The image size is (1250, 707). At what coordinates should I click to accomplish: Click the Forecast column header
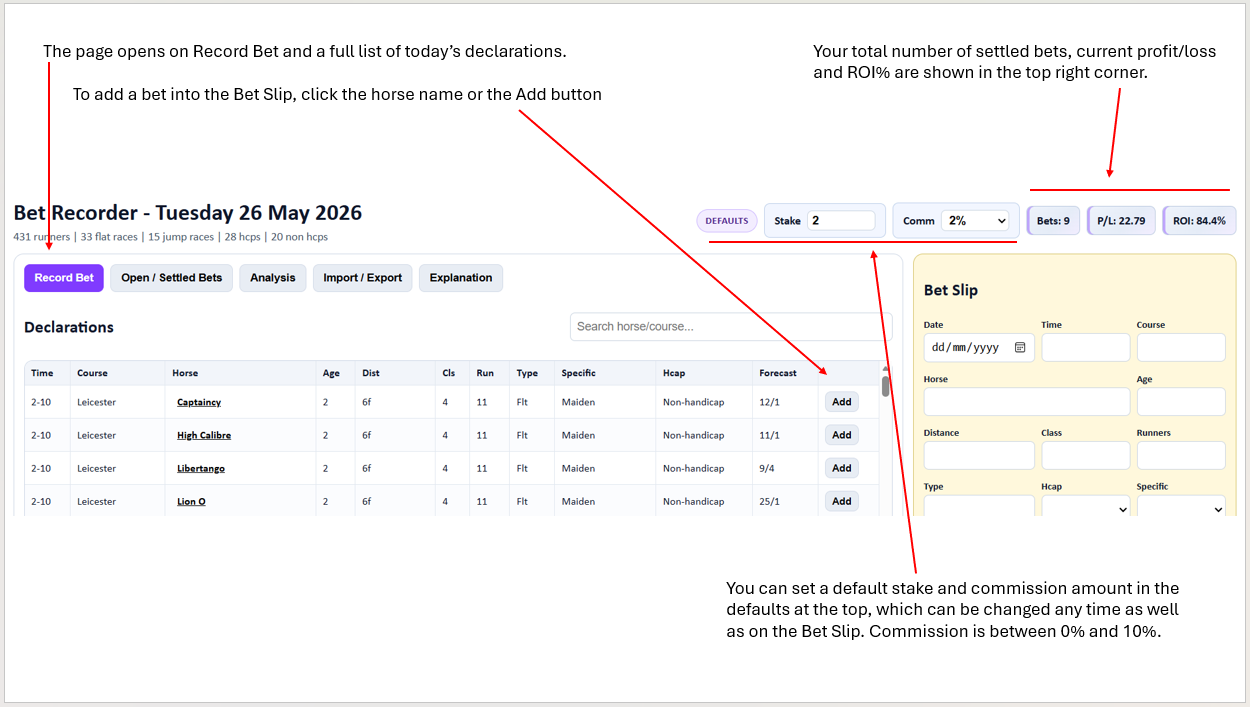coord(778,373)
